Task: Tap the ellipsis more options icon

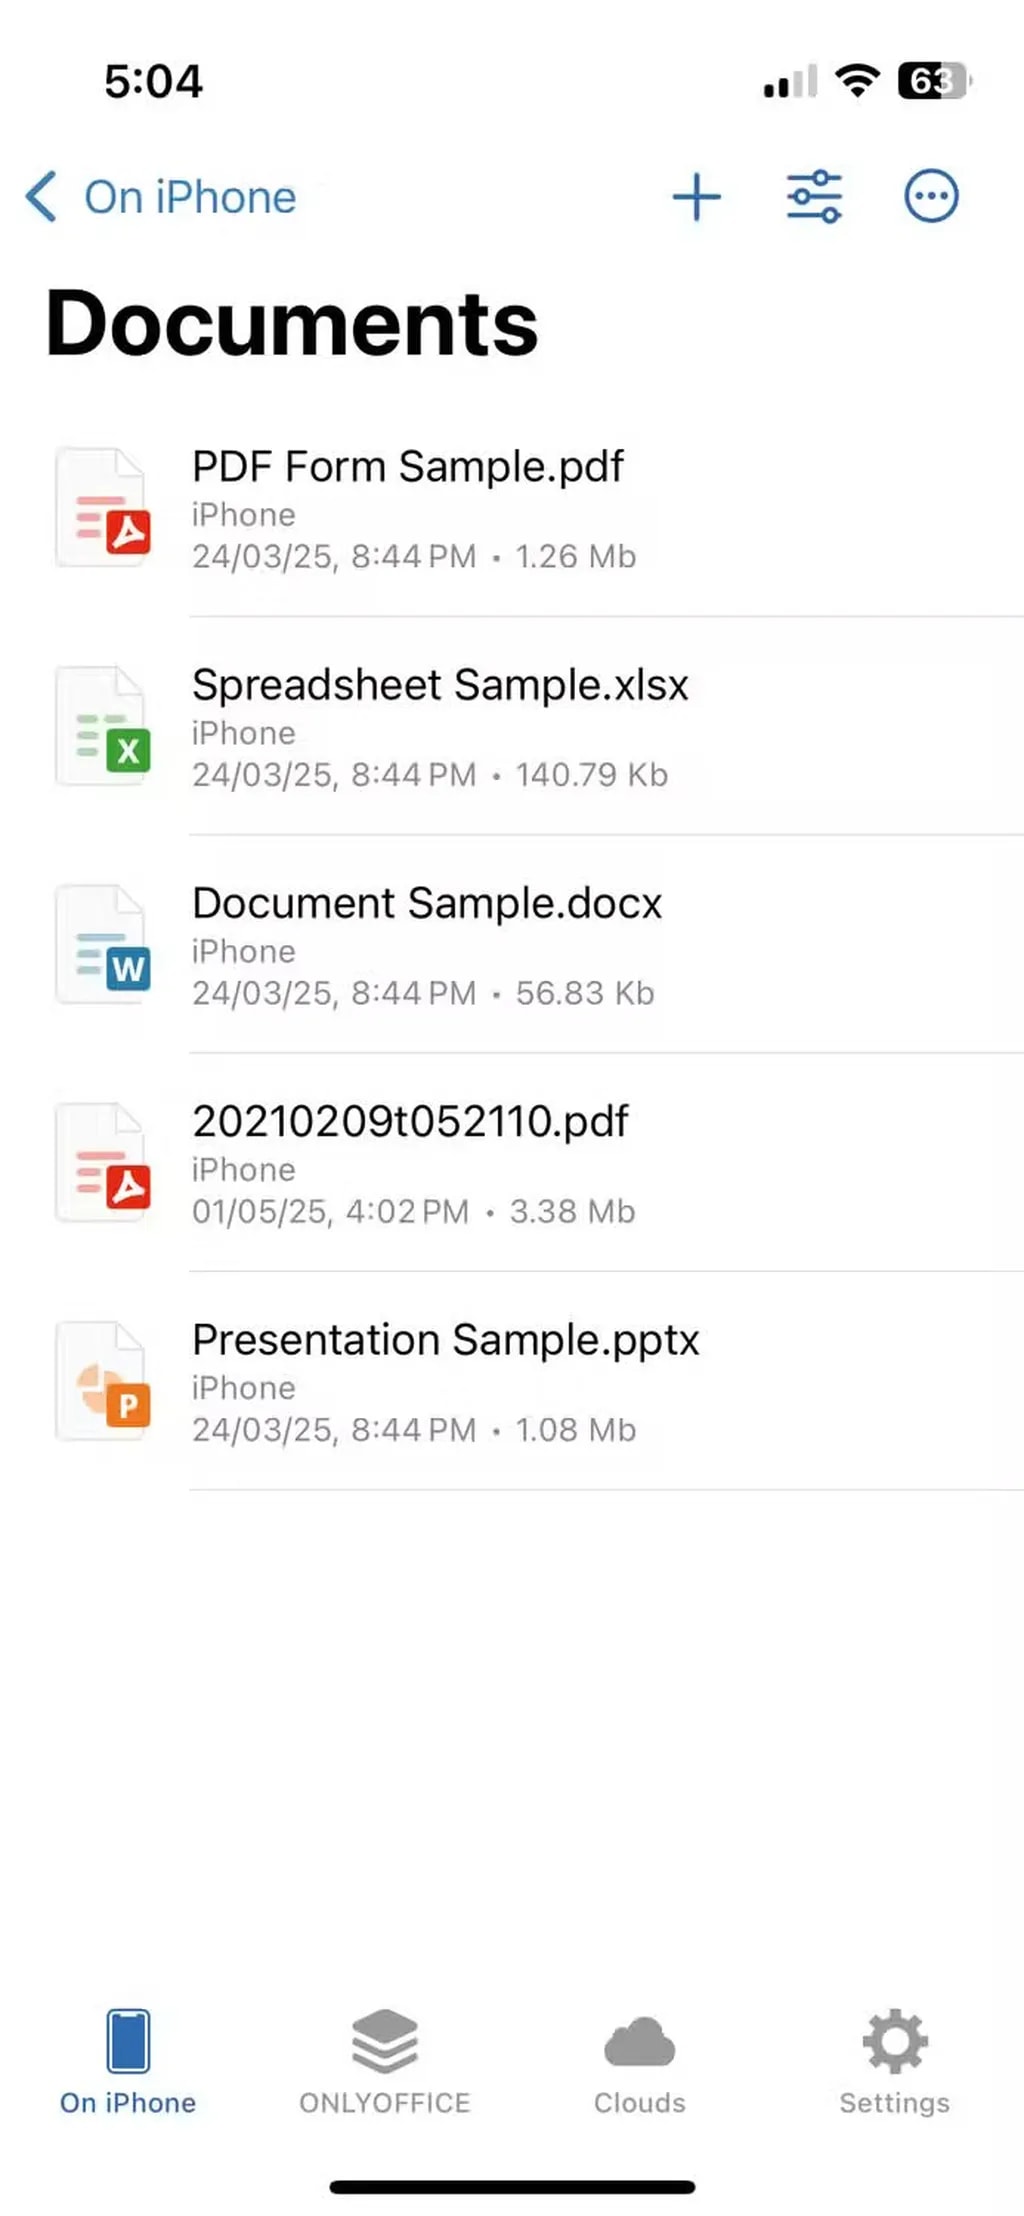Action: point(929,197)
